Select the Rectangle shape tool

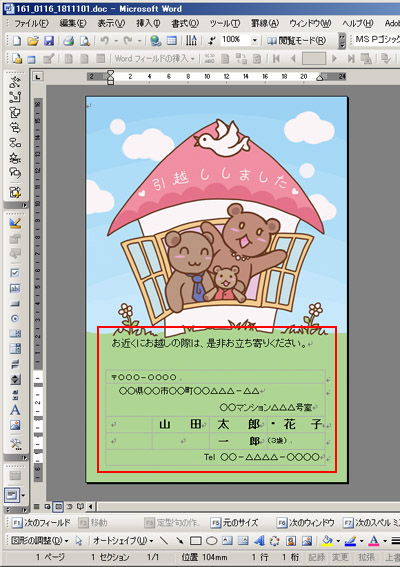pyautogui.click(x=196, y=541)
